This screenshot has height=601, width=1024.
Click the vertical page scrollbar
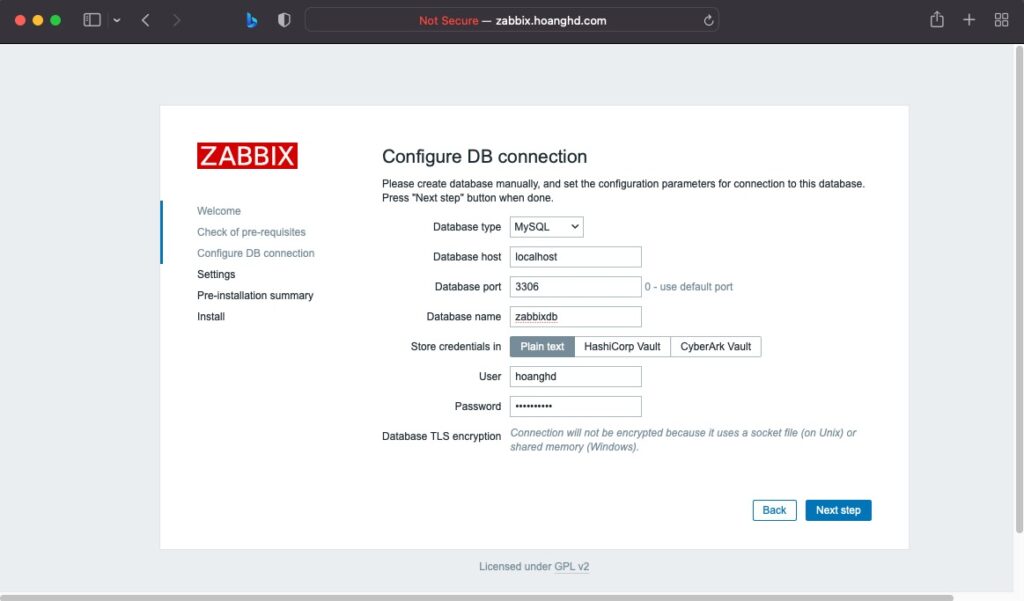(x=1019, y=291)
